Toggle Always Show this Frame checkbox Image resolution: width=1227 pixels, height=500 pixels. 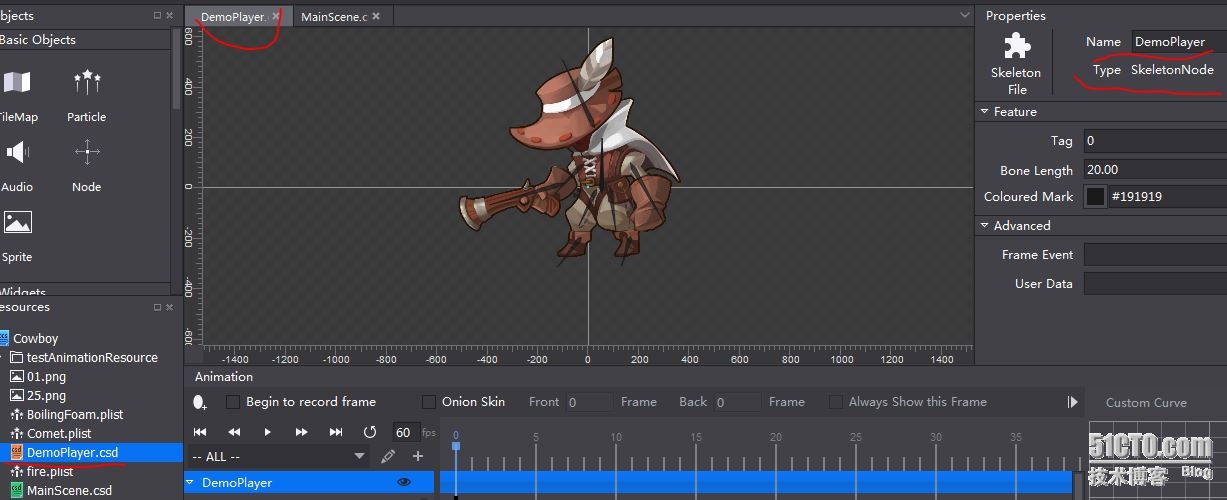pyautogui.click(x=836, y=402)
